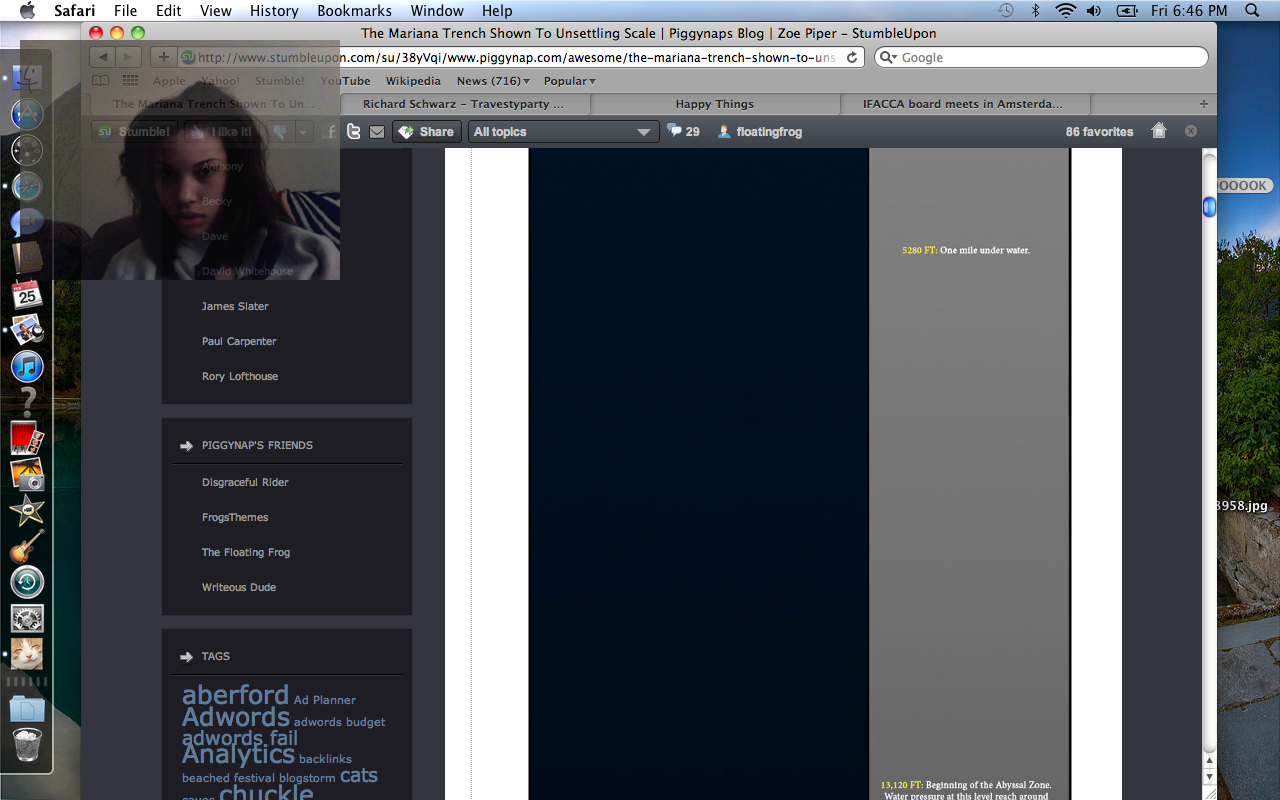Viewport: 1280px width, 800px height.
Task: Open the Popular bookmarks dropdown
Action: point(569,81)
